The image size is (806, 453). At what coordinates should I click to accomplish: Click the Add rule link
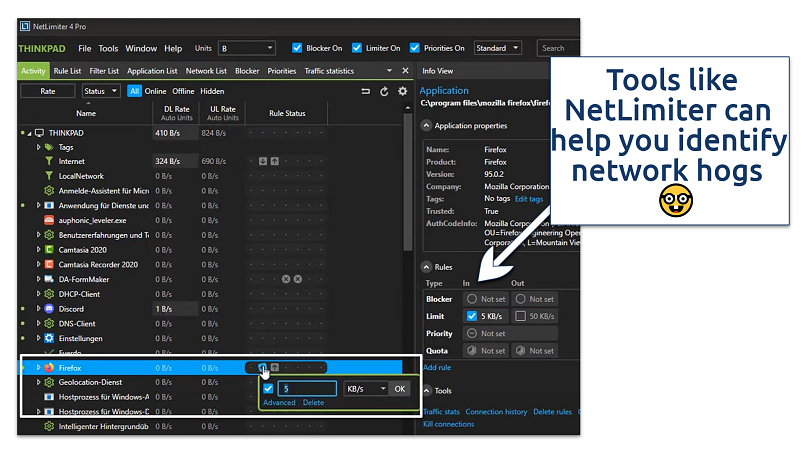(x=437, y=367)
